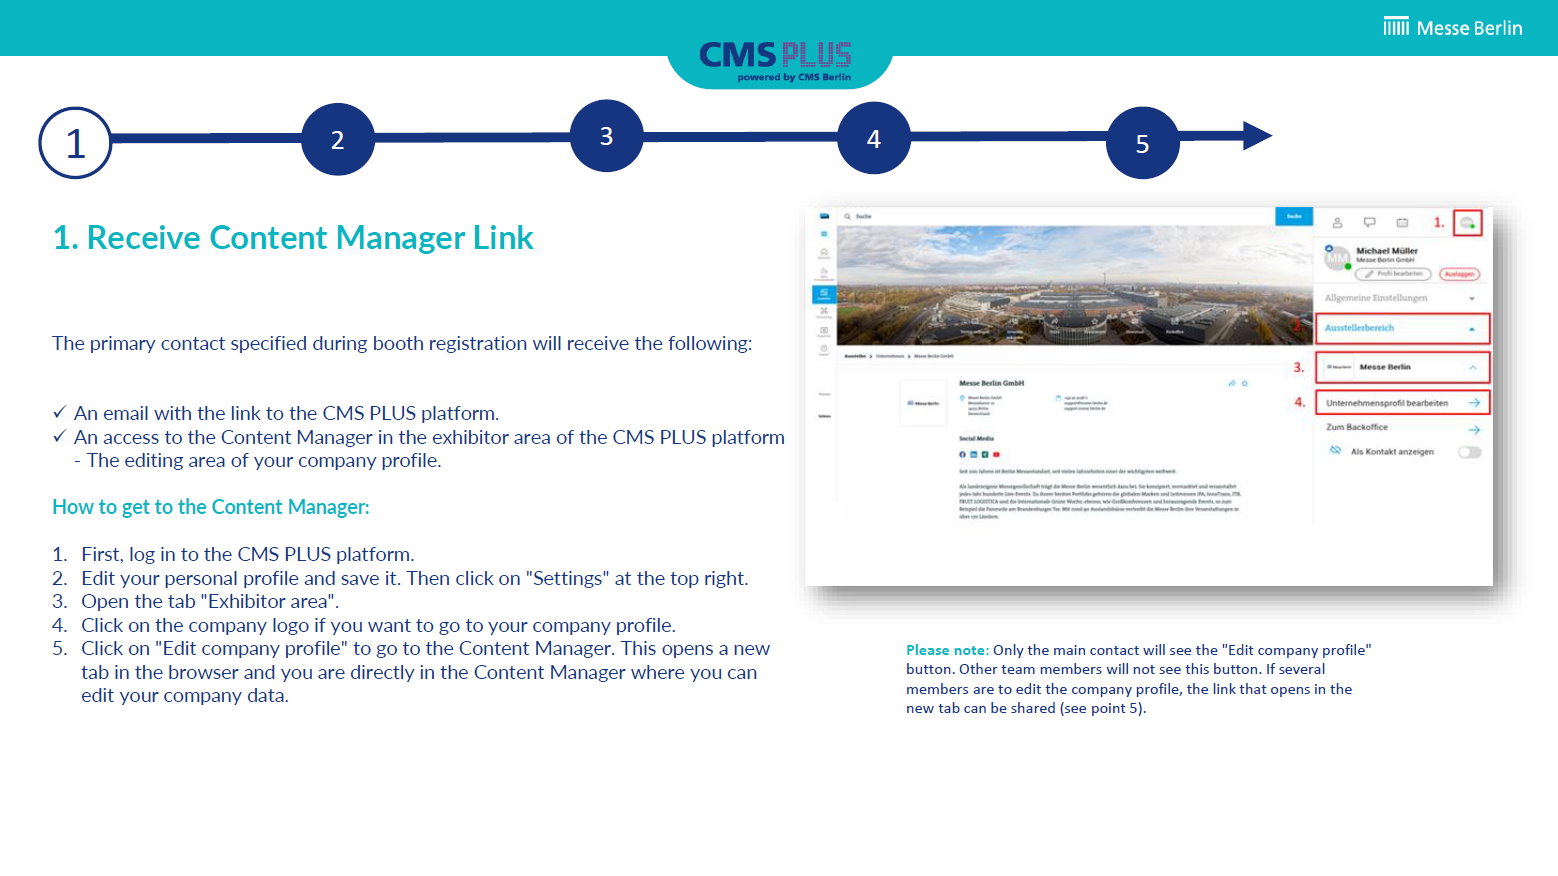Click the favorite star icon on company profile
Image resolution: width=1558 pixels, height=876 pixels.
(x=1245, y=383)
